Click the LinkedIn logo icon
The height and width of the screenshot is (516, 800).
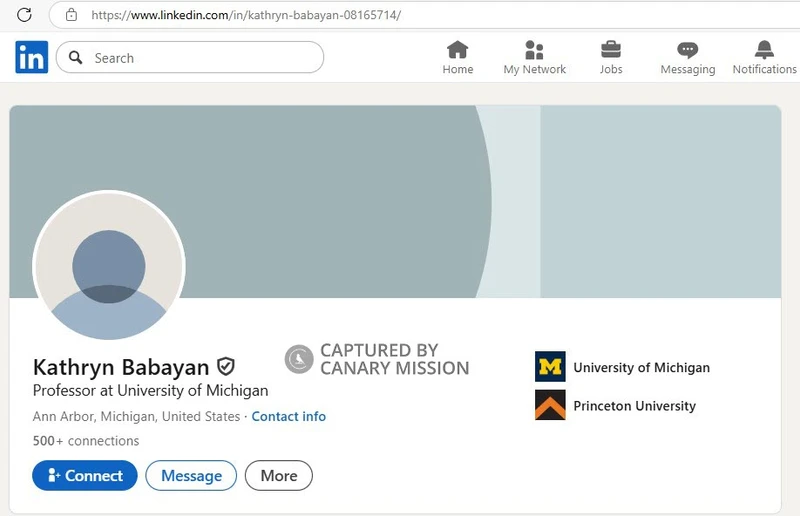[x=31, y=58]
